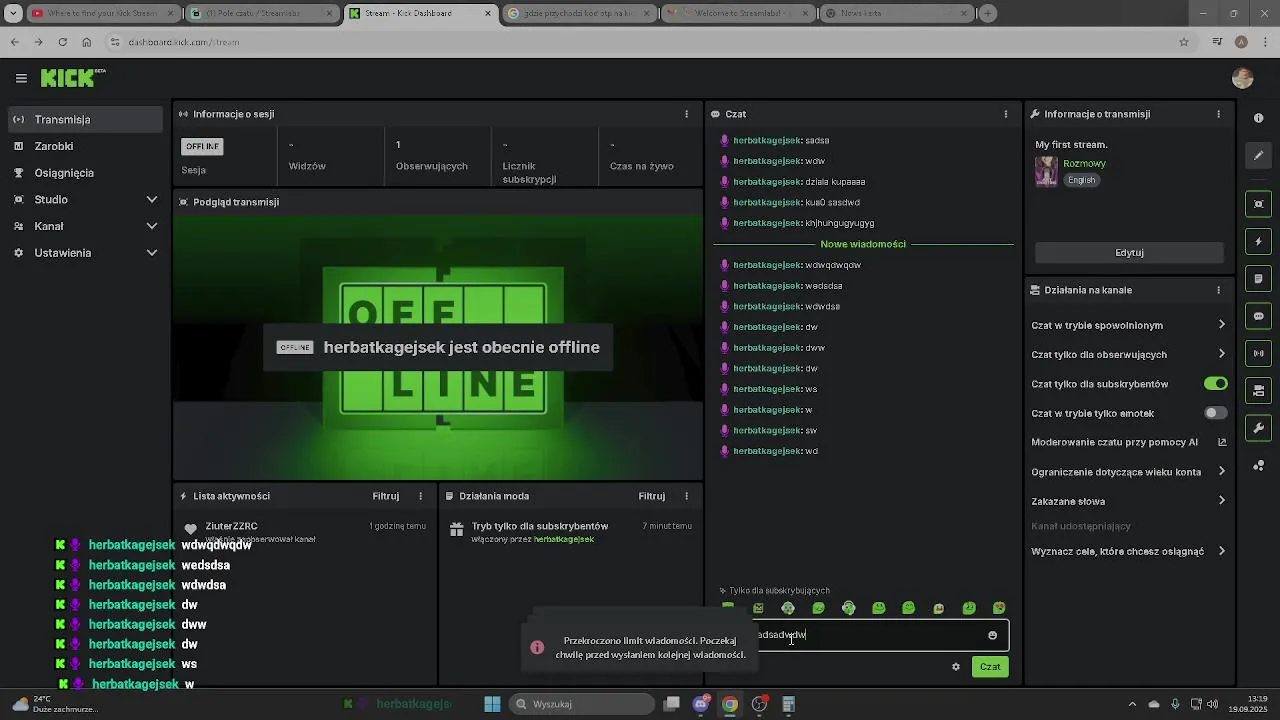Viewport: 1280px width, 720px height.
Task: Open three-dot menu of Działania moda panel
Action: coord(686,496)
